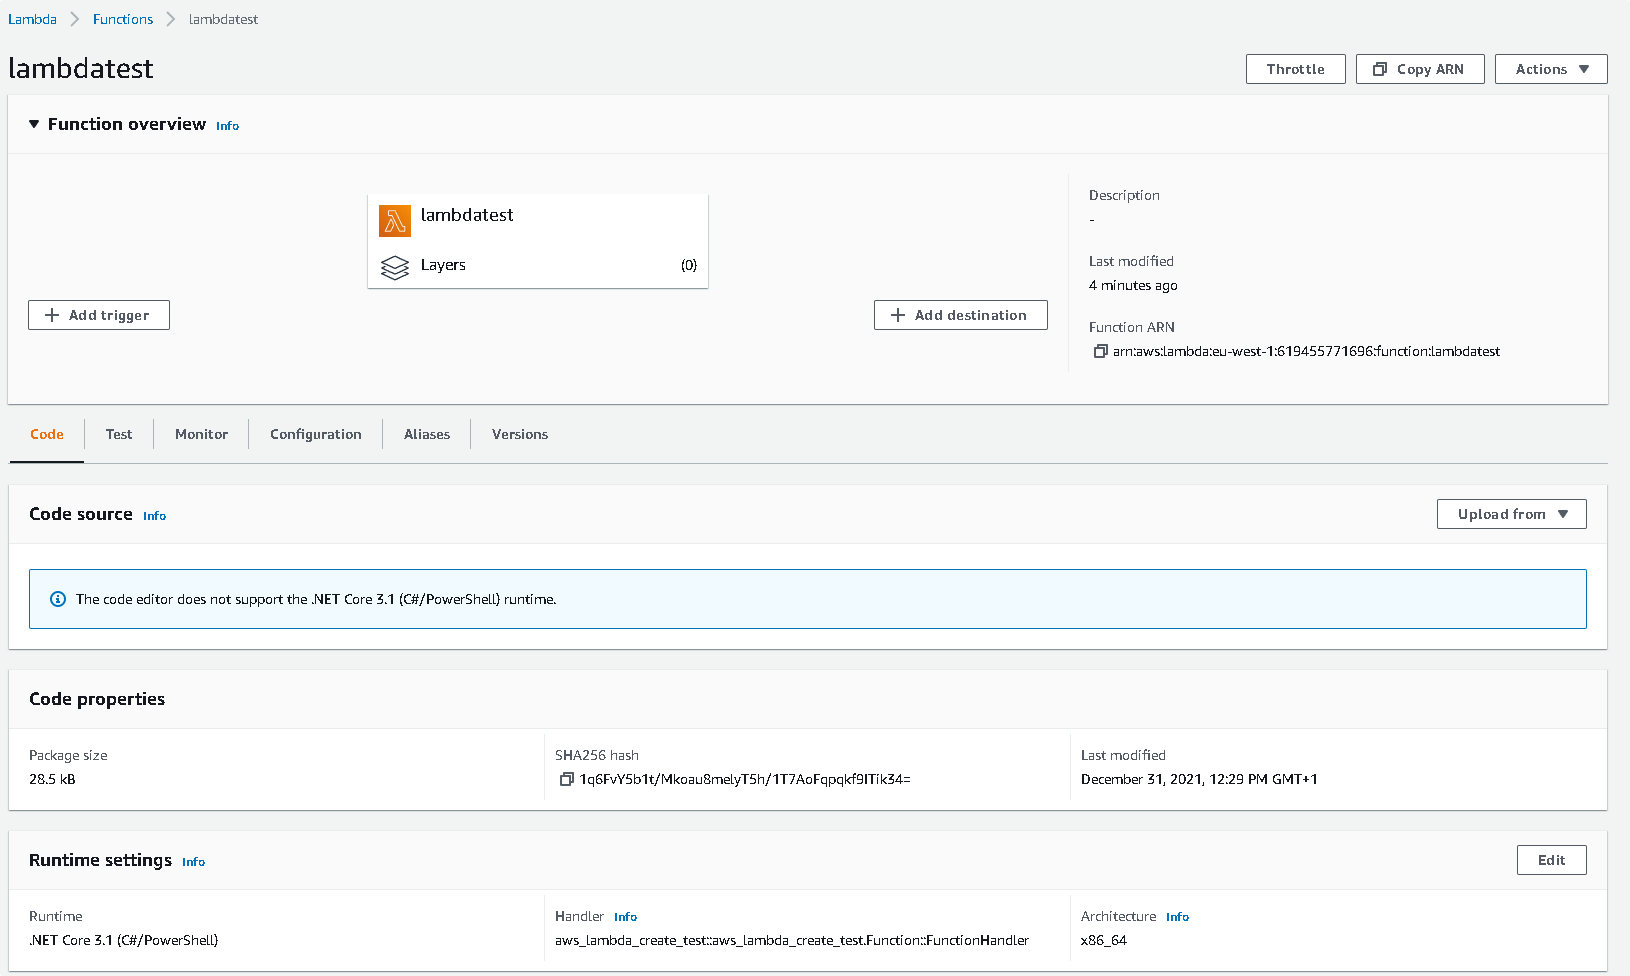This screenshot has height=976, width=1630.
Task: Click the Layers icon in the function diagram
Action: point(394,267)
